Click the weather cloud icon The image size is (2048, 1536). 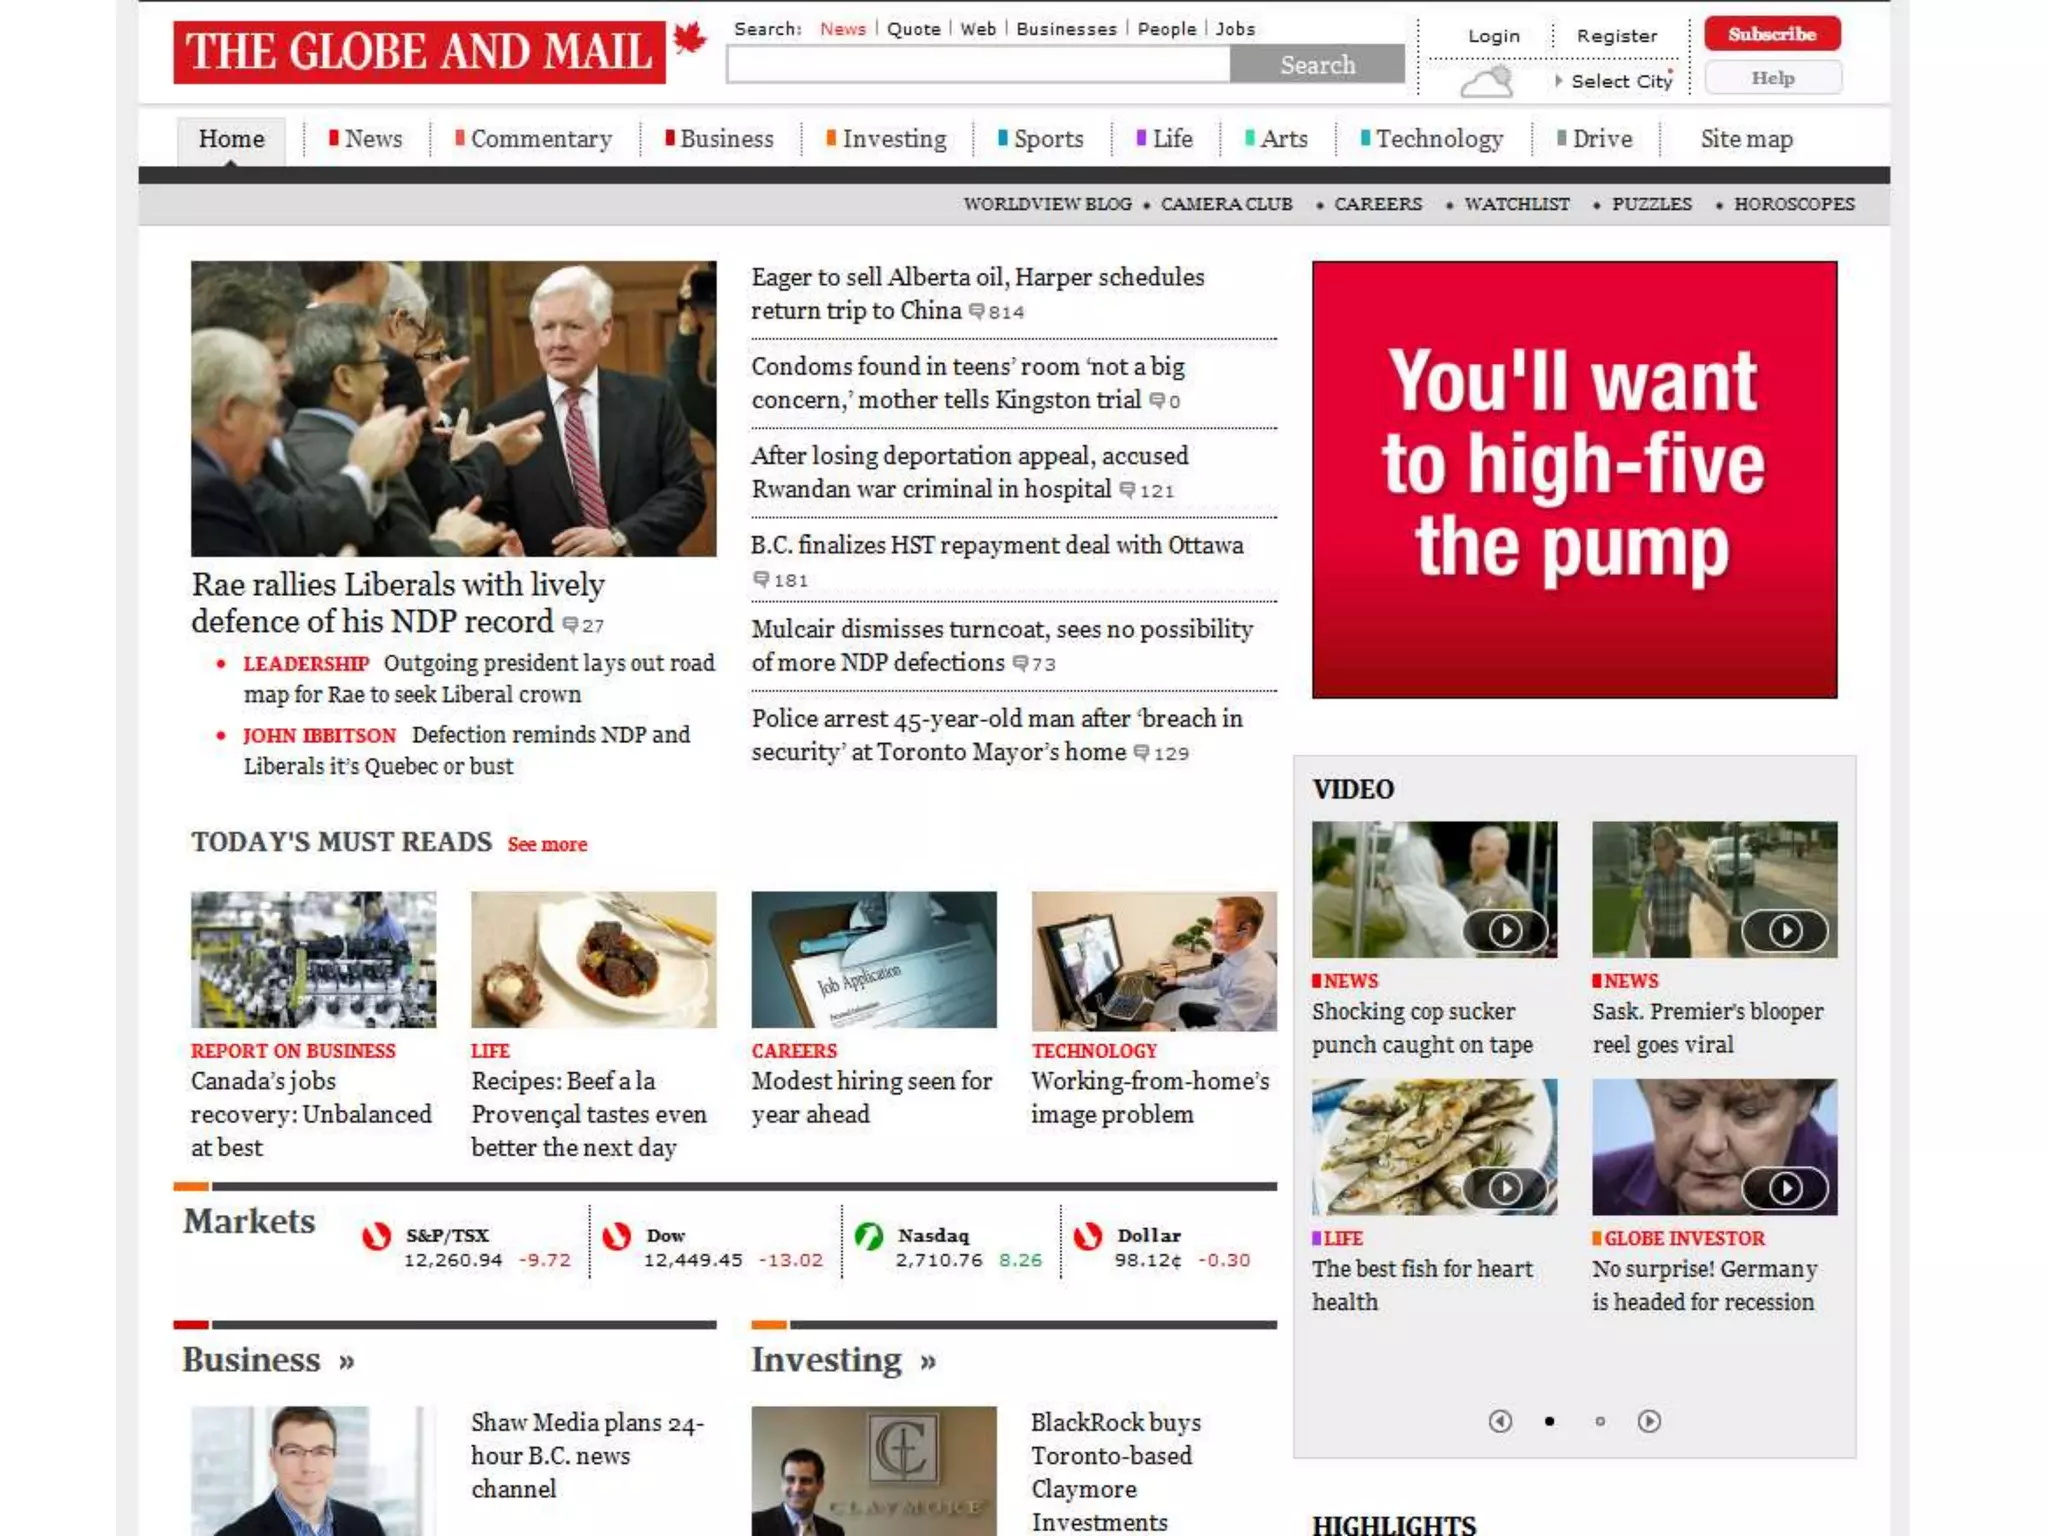tap(1487, 80)
